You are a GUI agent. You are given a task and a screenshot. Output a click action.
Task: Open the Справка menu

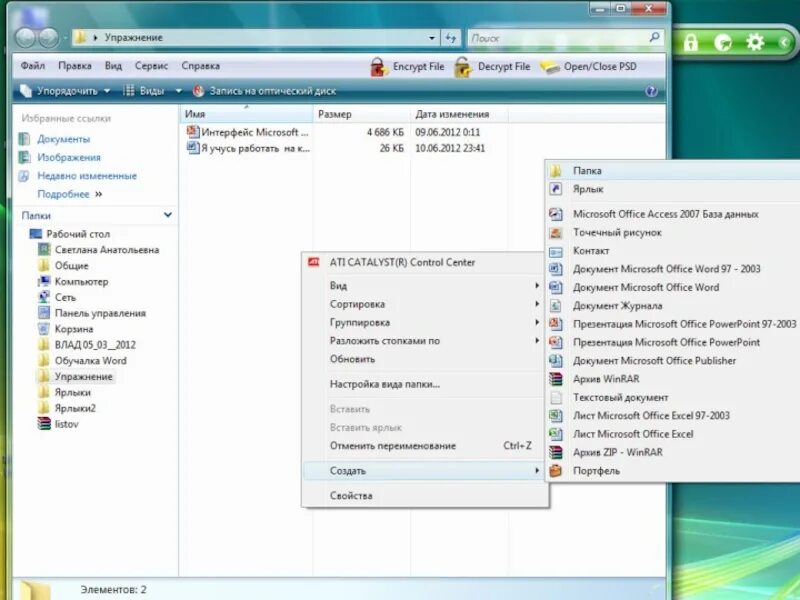[201, 66]
